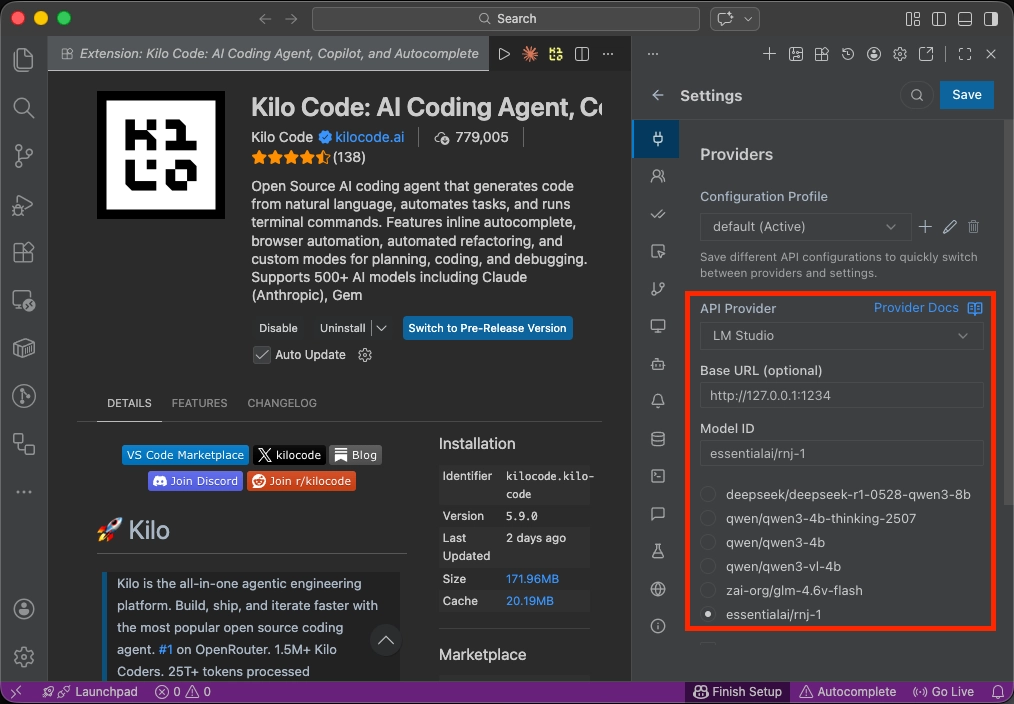Screen dimensions: 1014x704
Task: Open Kilo profile icon in panel toolbar
Action: [x=874, y=54]
